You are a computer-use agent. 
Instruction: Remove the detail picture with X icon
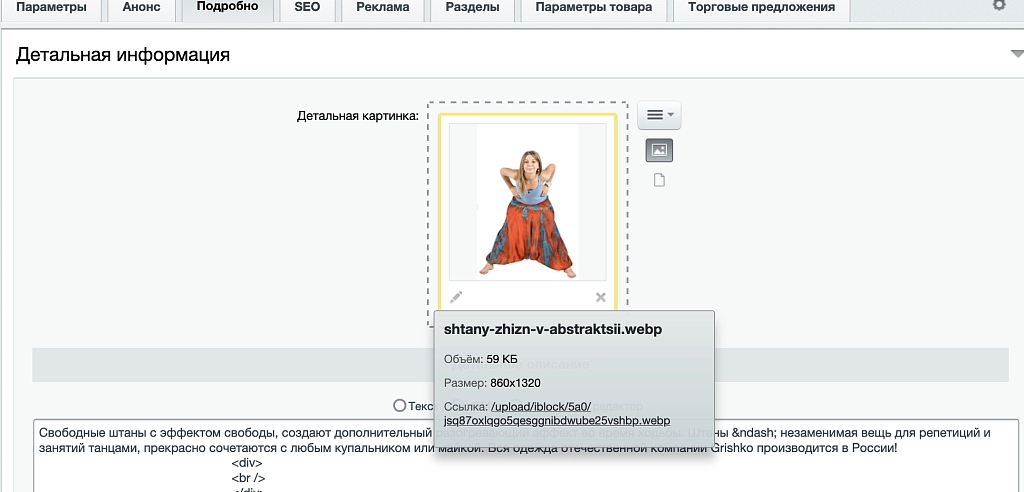pyautogui.click(x=601, y=297)
